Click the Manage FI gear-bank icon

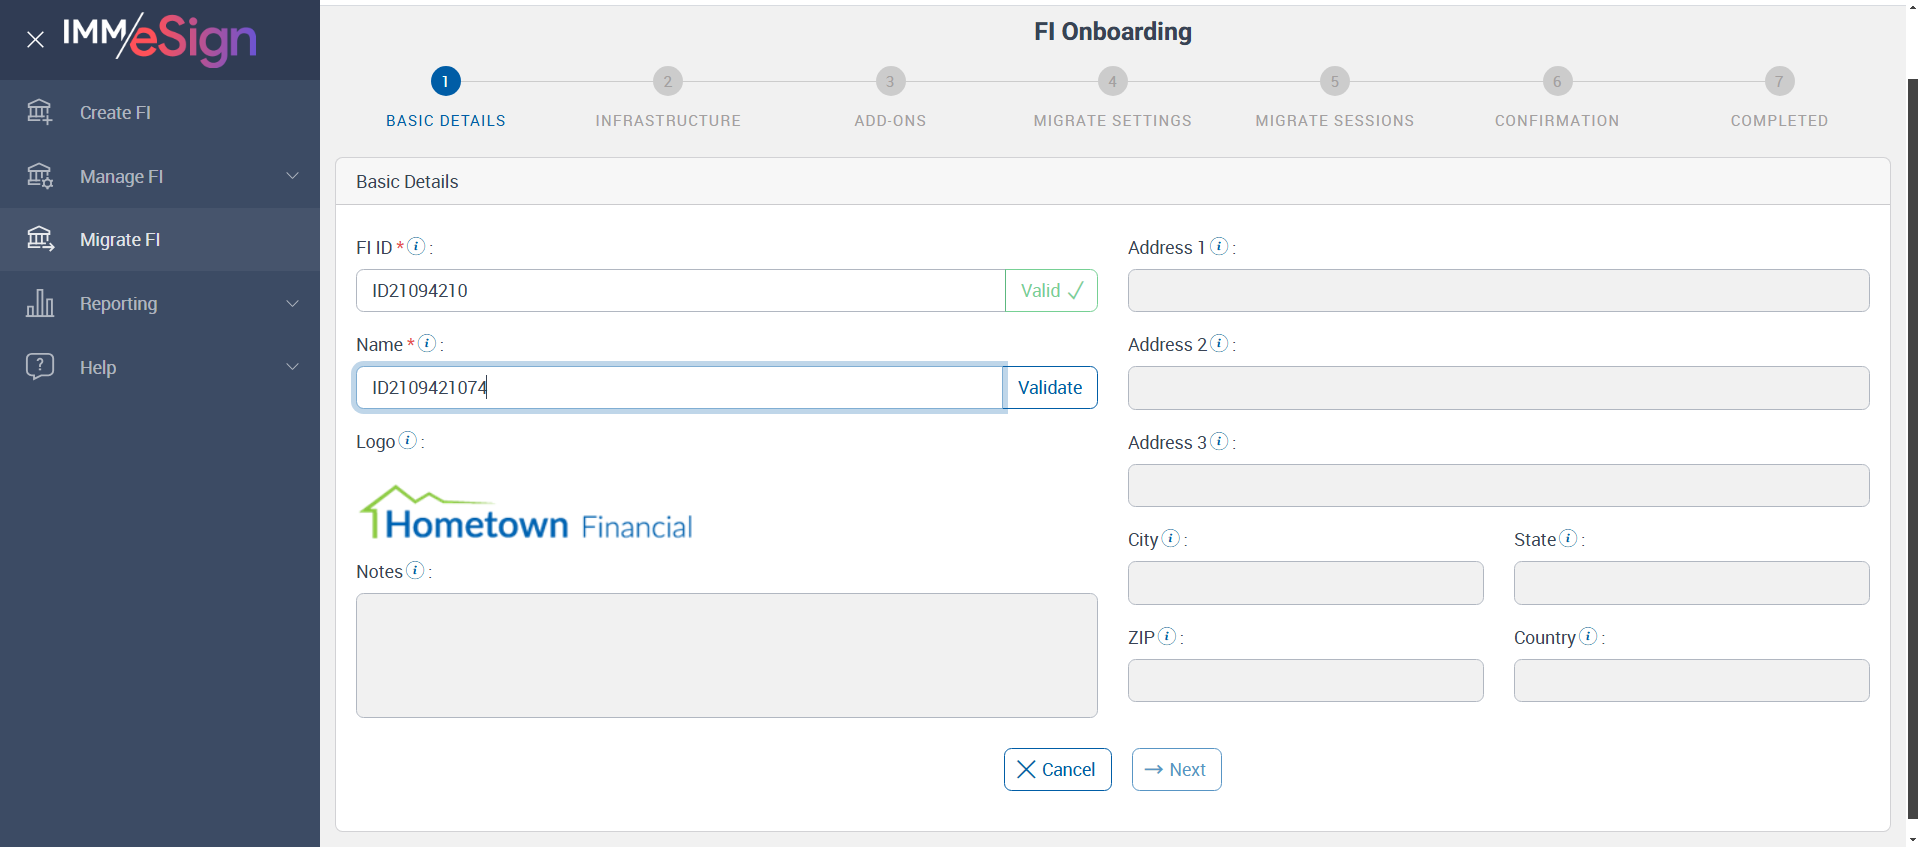[x=40, y=176]
